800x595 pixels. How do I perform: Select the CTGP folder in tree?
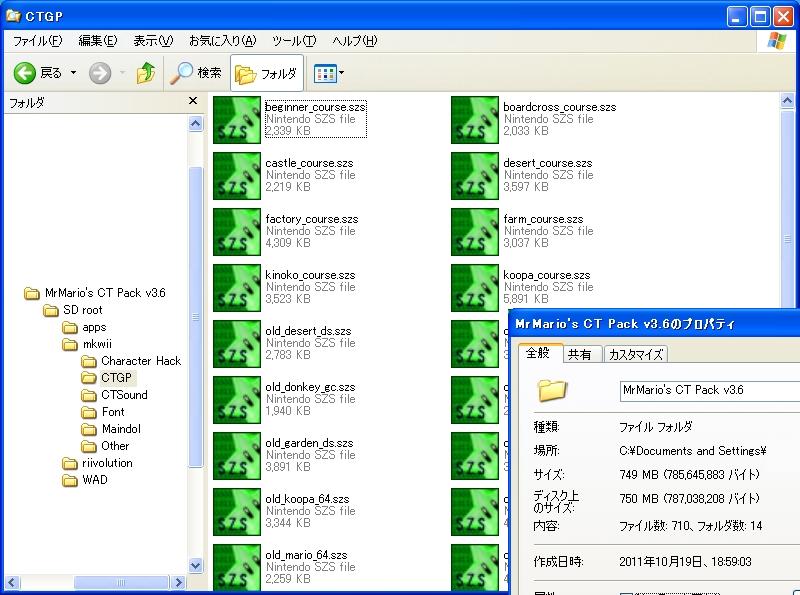tap(116, 378)
